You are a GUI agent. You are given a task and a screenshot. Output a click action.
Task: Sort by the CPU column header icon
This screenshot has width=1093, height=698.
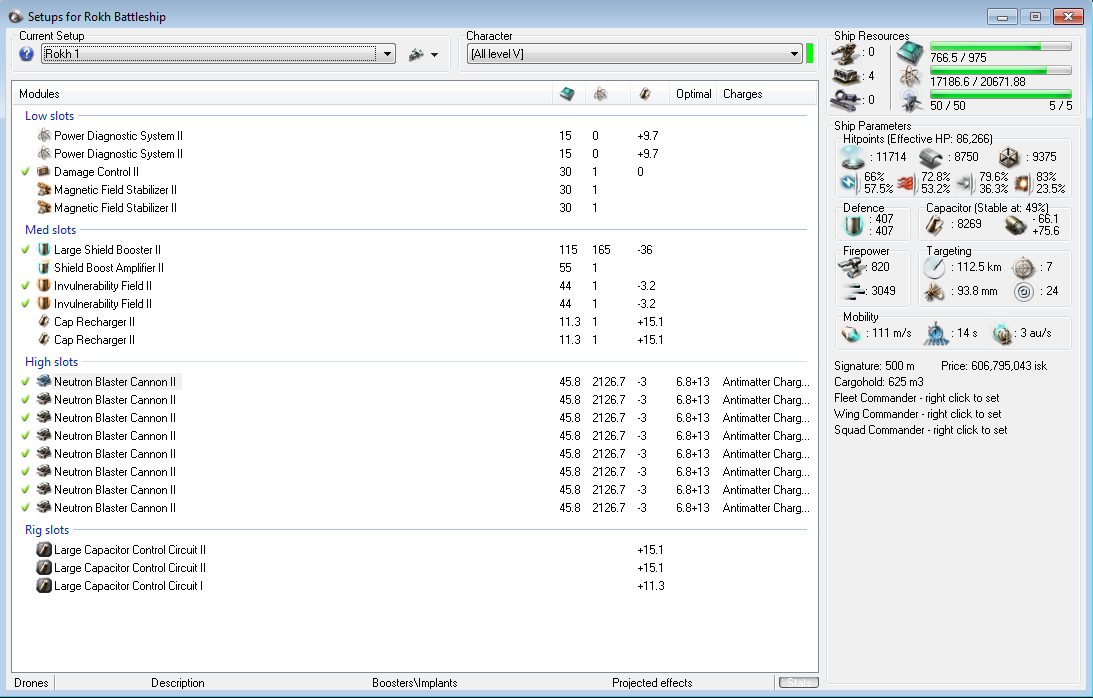567,93
